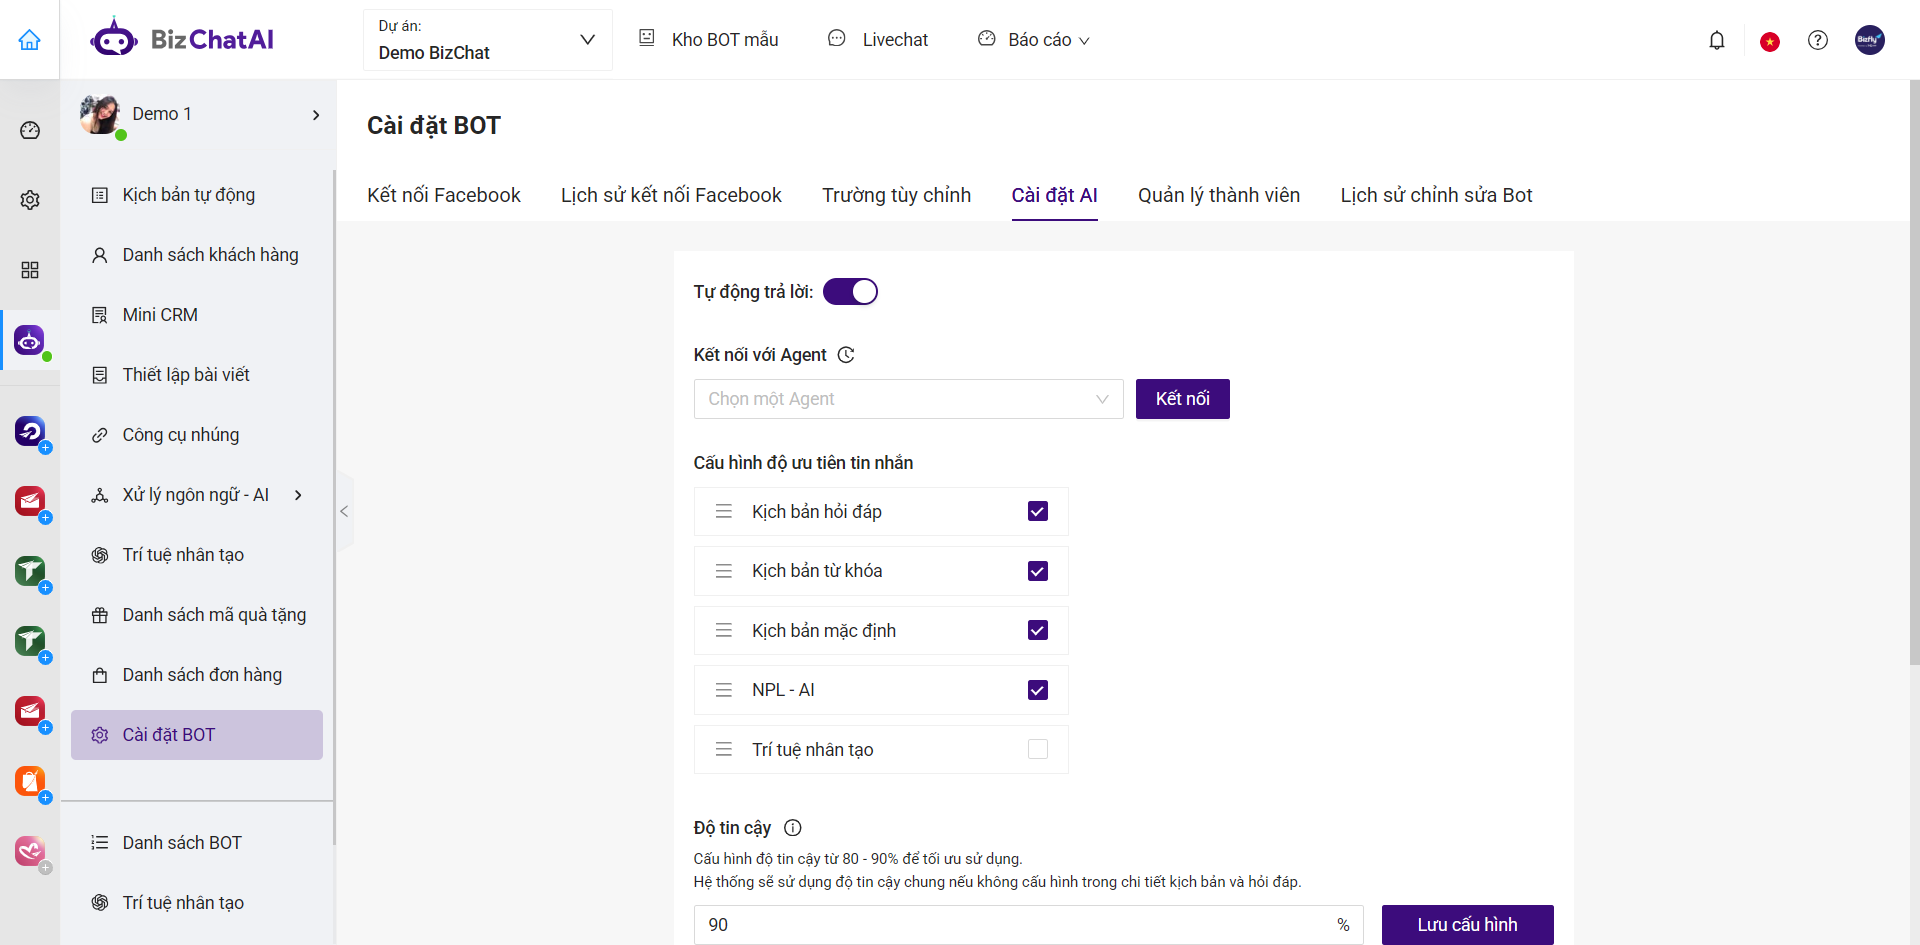Click drag handle icon of Kịch bản hỏi đáp
The image size is (1920, 945).
(724, 512)
